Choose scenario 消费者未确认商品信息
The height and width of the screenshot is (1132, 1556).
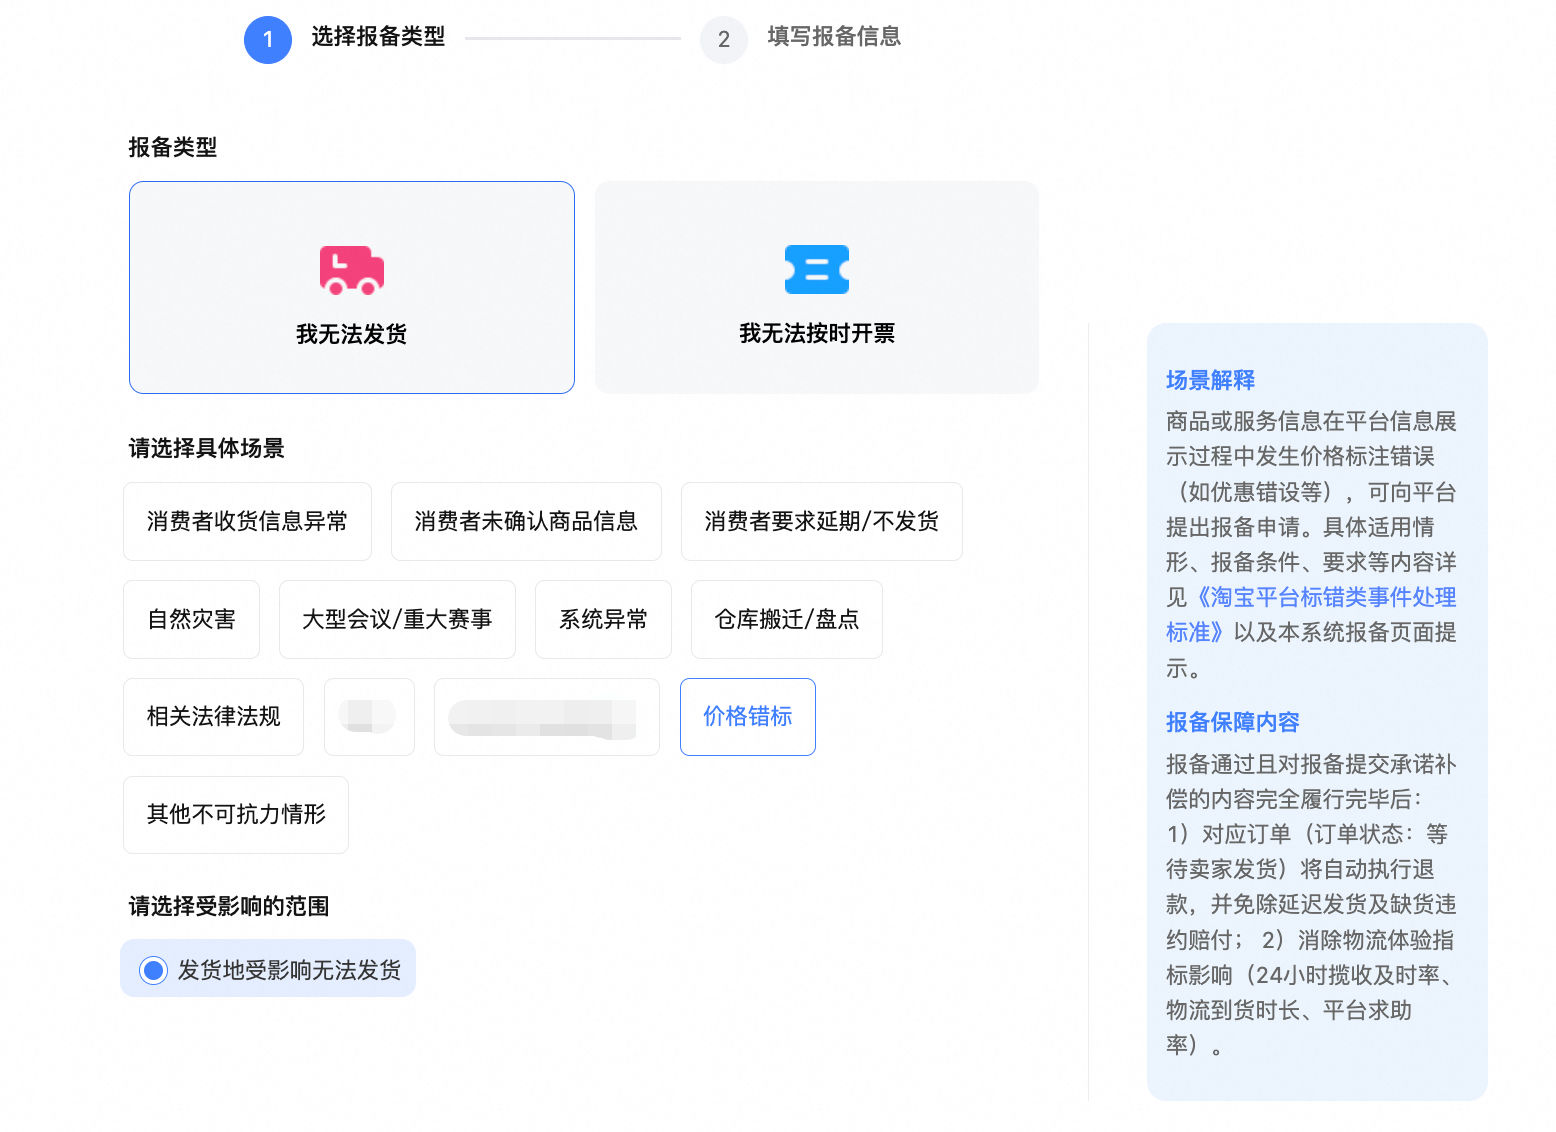point(526,521)
